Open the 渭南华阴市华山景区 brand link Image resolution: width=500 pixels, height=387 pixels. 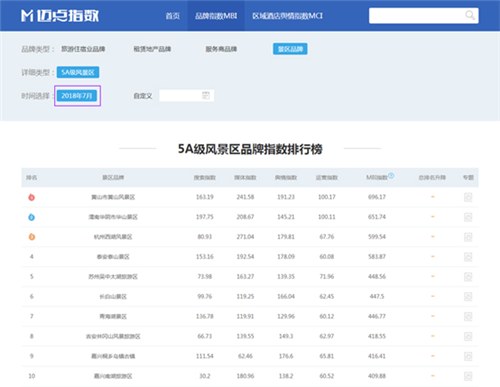pyautogui.click(x=113, y=217)
